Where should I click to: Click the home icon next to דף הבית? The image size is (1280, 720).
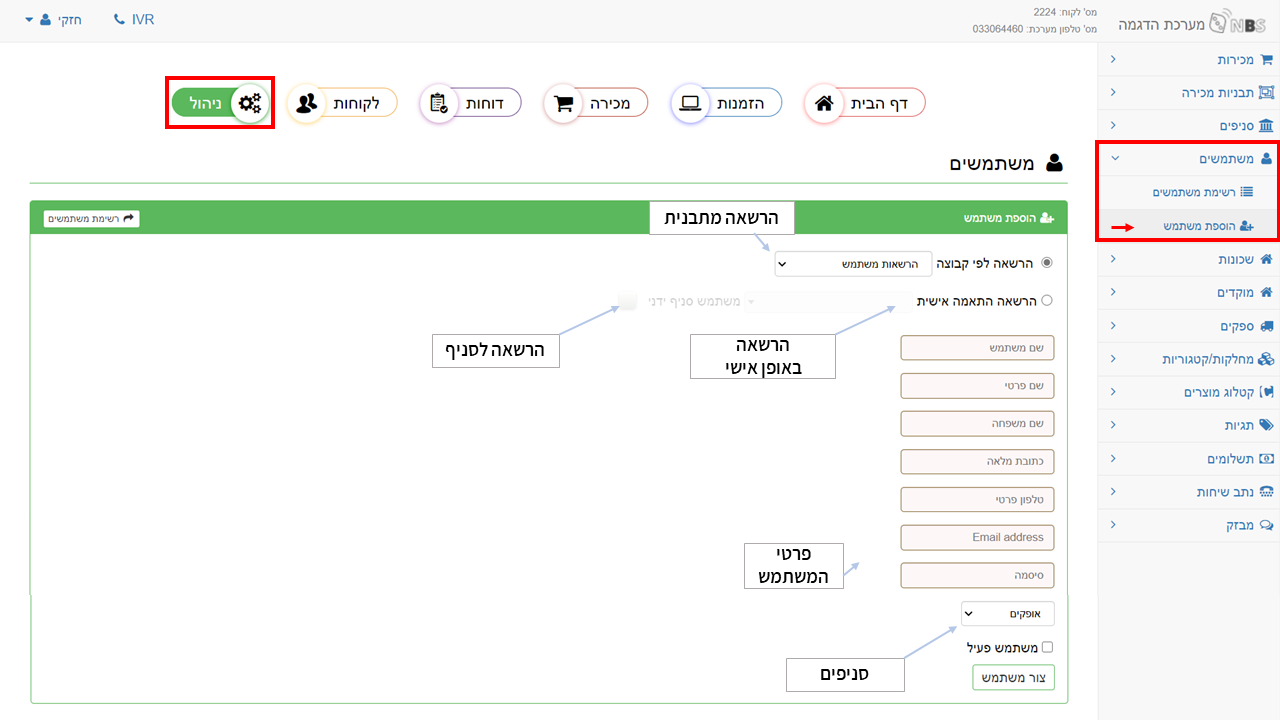pyautogui.click(x=824, y=103)
